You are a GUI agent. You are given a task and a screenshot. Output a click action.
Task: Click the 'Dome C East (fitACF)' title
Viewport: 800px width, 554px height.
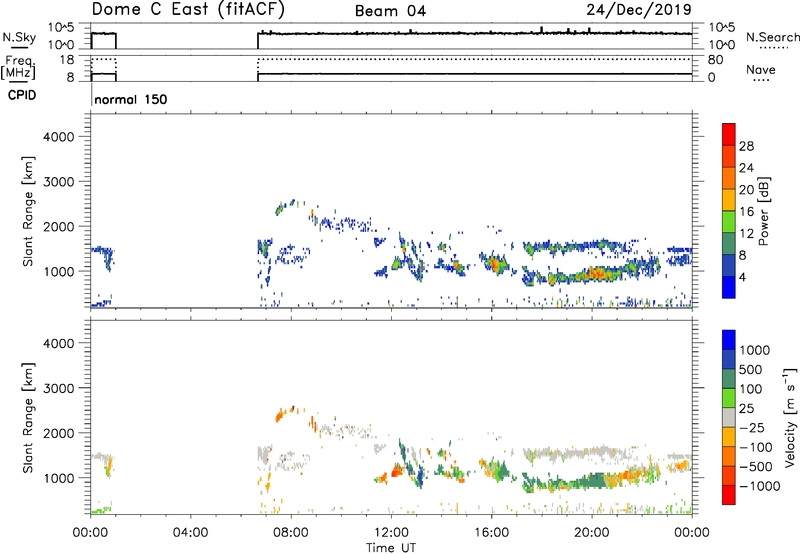coord(188,9)
